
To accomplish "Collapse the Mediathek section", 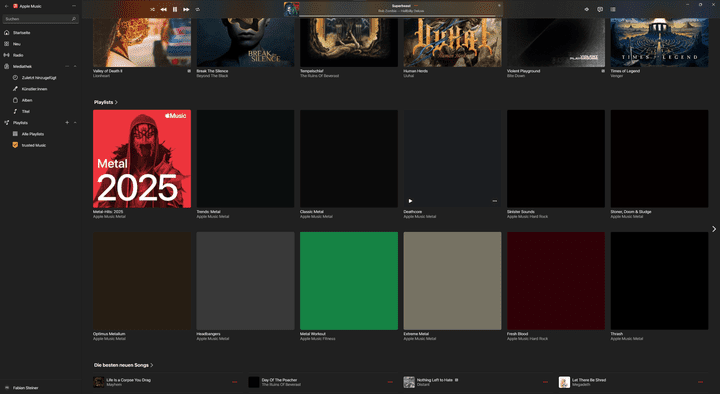I will tap(75, 67).
